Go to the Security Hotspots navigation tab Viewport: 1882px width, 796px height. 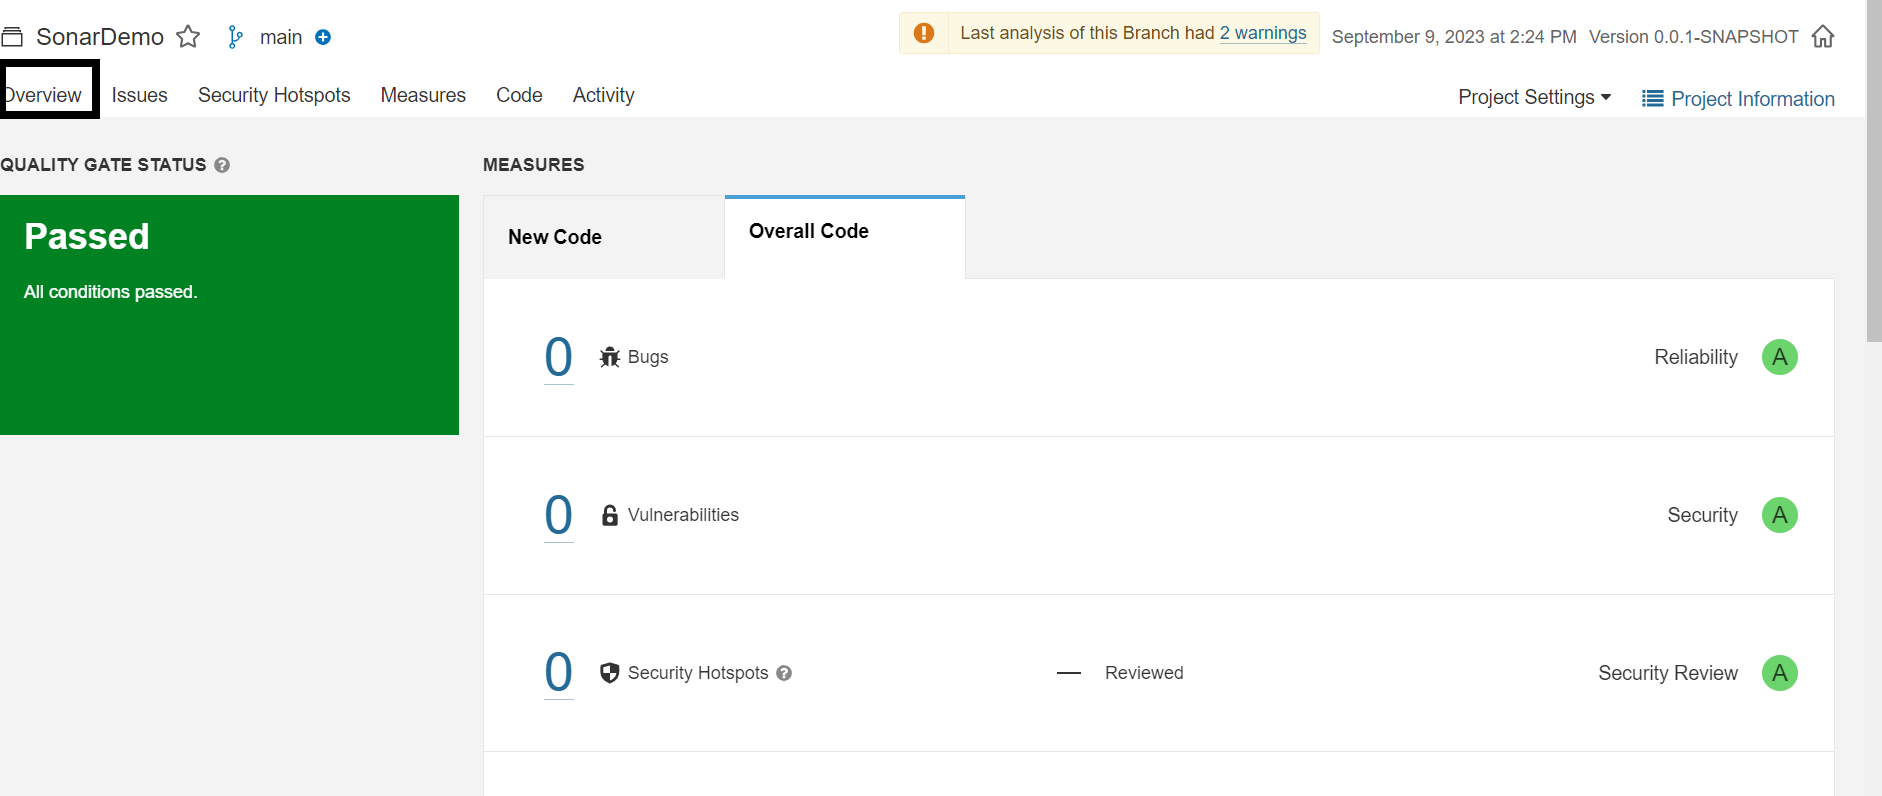(x=274, y=95)
